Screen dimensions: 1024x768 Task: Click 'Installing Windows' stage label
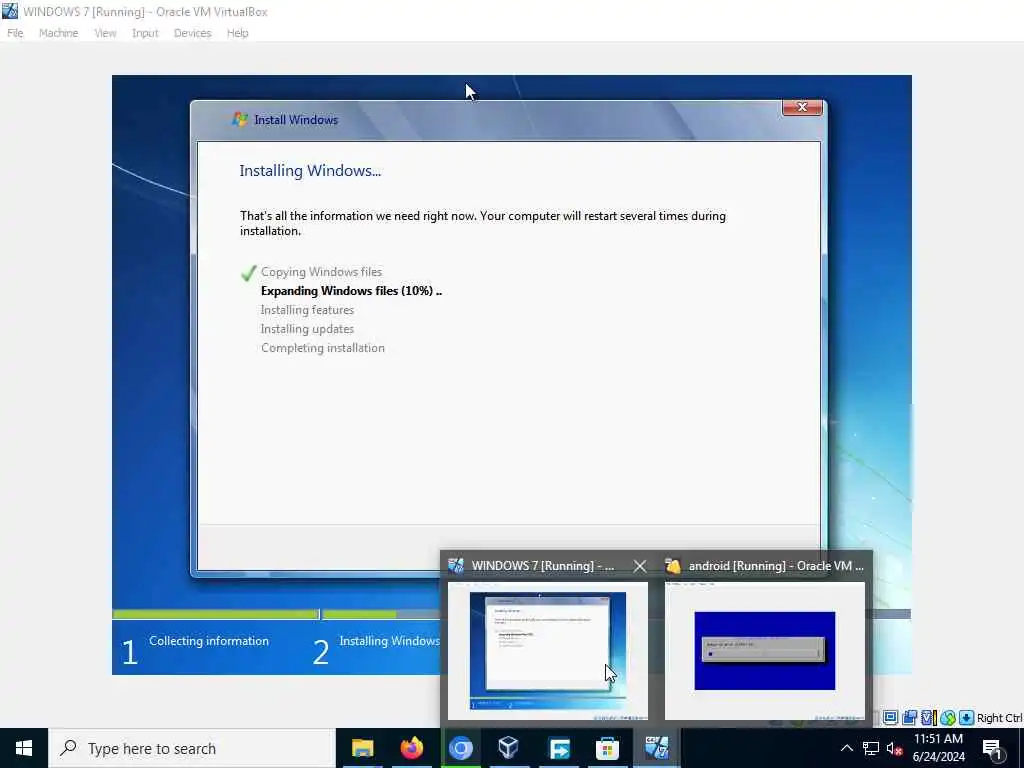pos(389,641)
